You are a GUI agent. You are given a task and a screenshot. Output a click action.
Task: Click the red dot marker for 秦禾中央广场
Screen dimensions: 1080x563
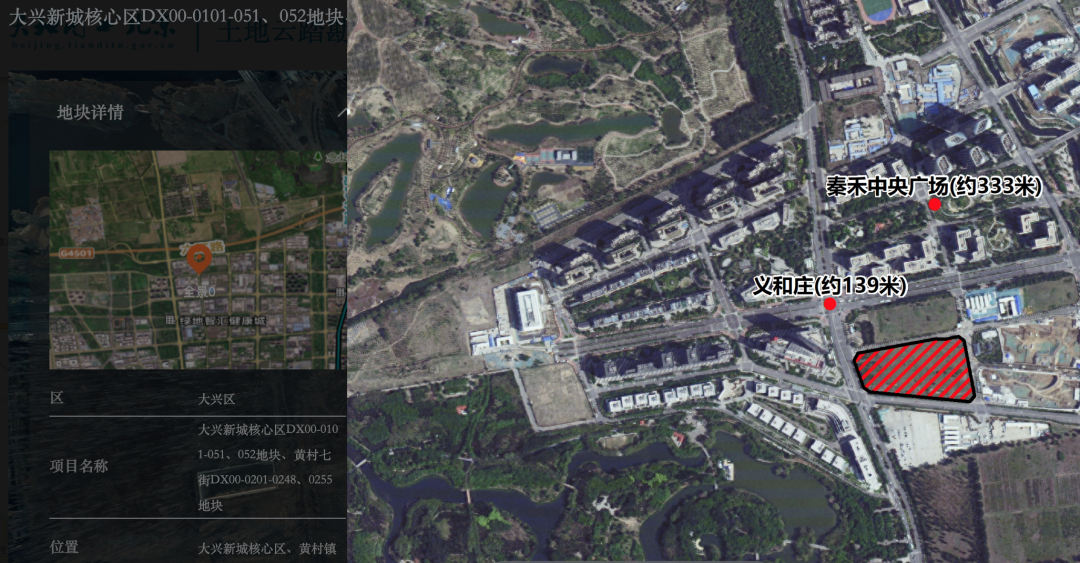coord(935,205)
